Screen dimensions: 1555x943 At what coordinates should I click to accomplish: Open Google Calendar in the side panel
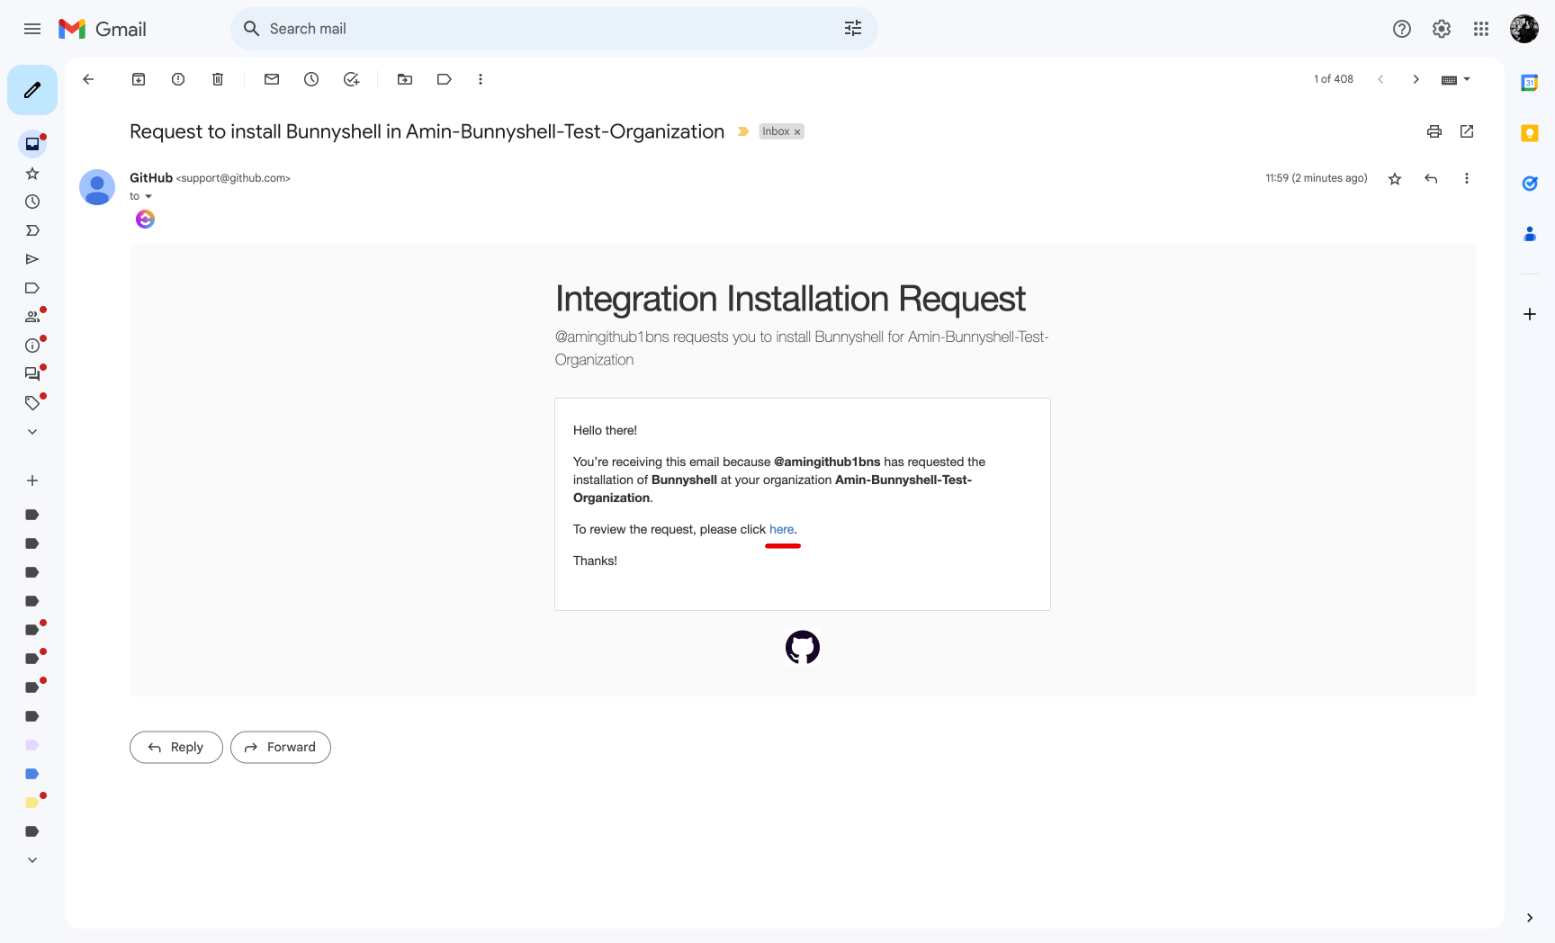click(1529, 83)
